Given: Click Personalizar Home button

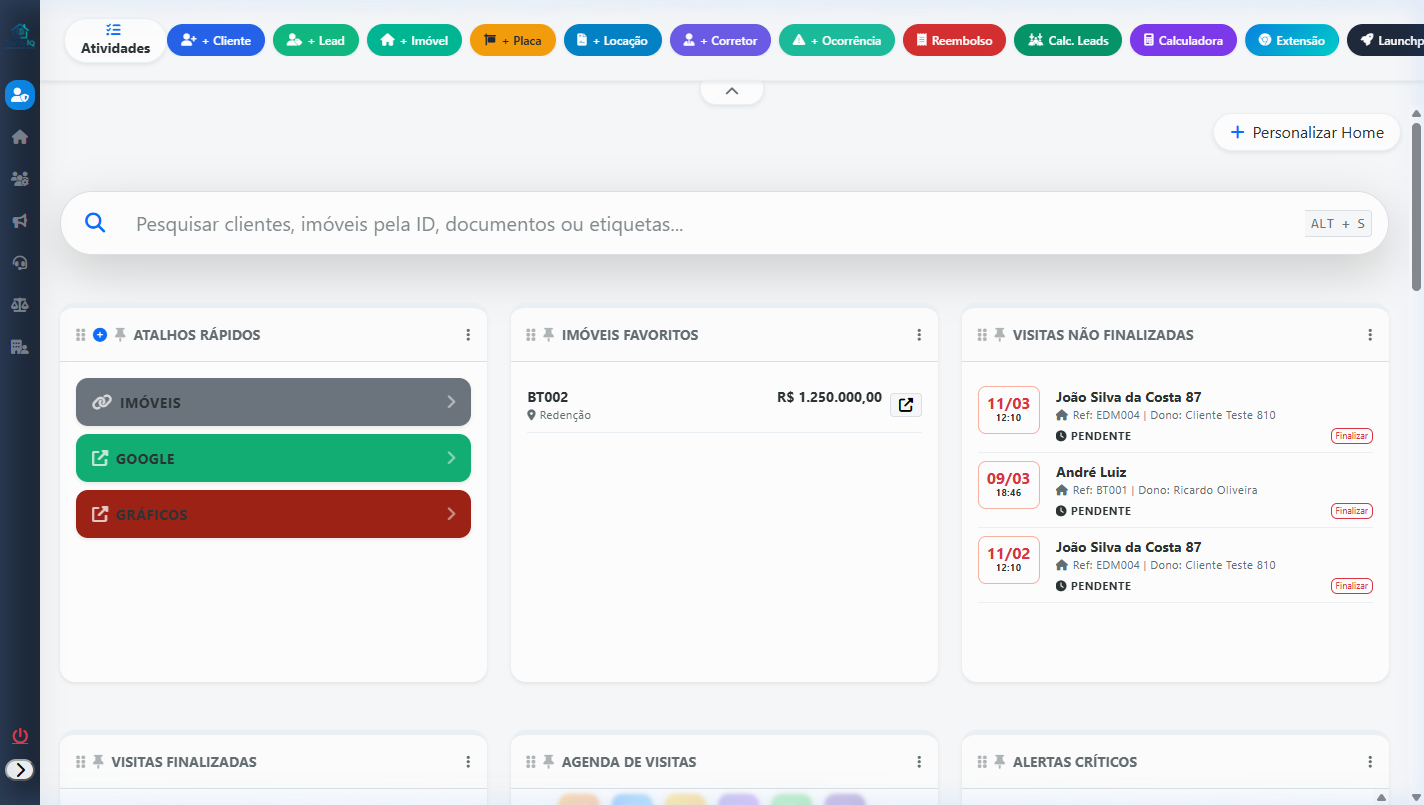Looking at the screenshot, I should 1307,132.
